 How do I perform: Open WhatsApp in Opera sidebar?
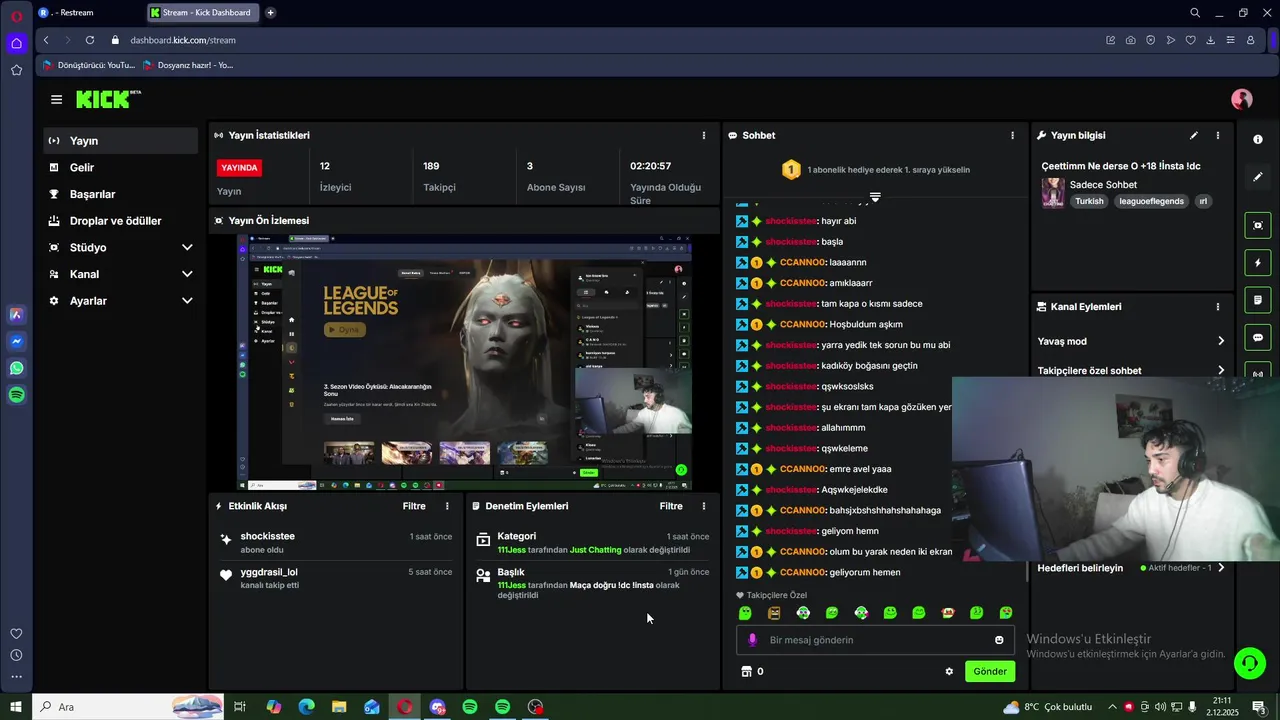[x=16, y=368]
